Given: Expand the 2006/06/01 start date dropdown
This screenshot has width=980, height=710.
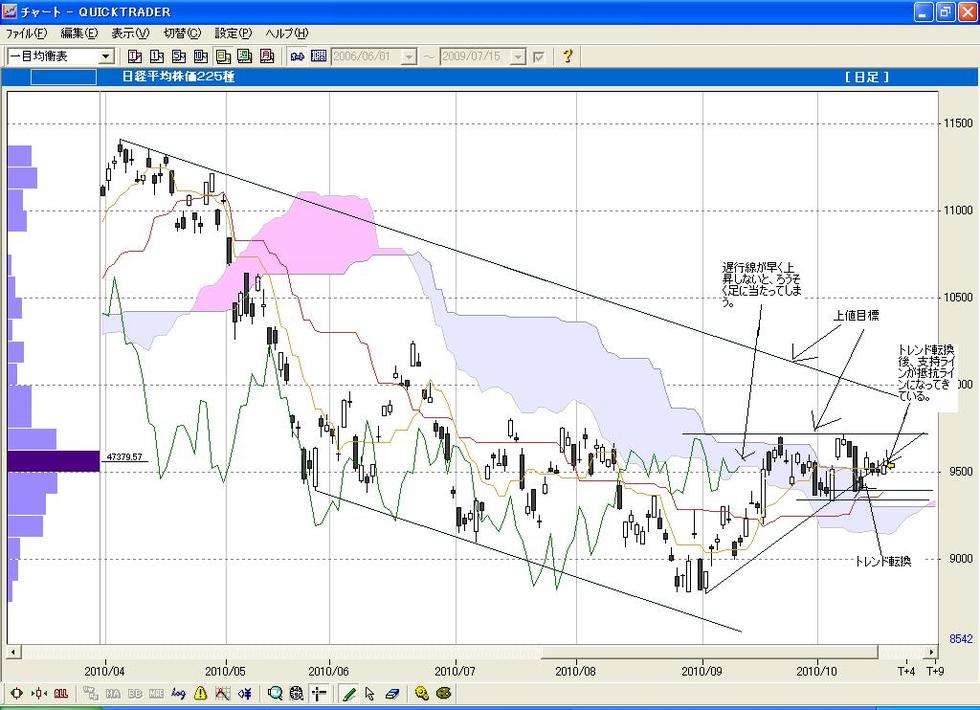Looking at the screenshot, I should click(x=408, y=57).
